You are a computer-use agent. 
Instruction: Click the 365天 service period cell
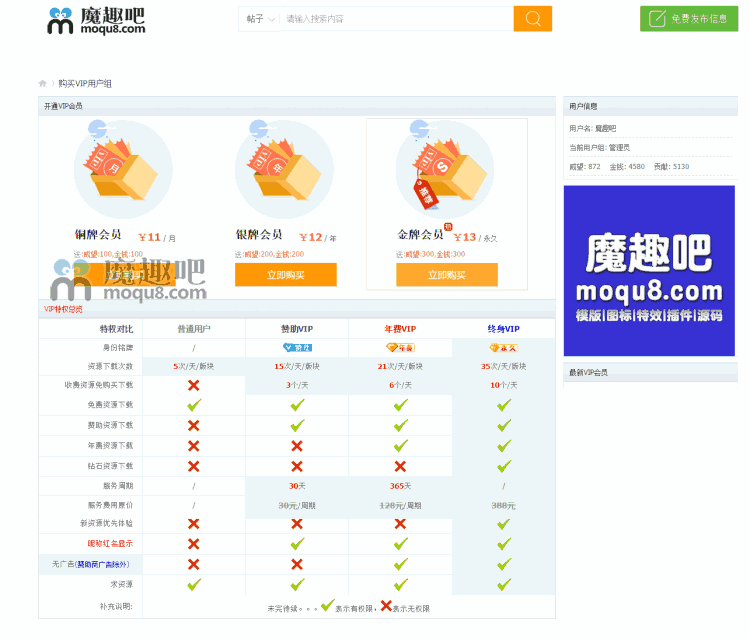(400, 486)
